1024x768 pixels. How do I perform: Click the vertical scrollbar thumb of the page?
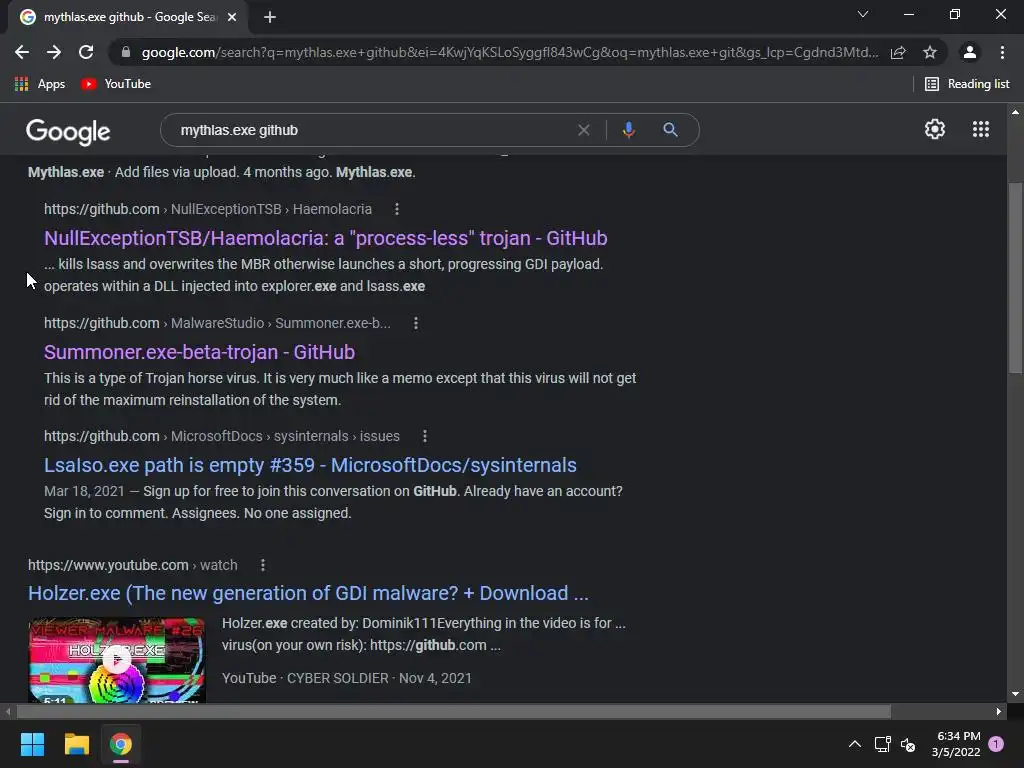(1015, 278)
